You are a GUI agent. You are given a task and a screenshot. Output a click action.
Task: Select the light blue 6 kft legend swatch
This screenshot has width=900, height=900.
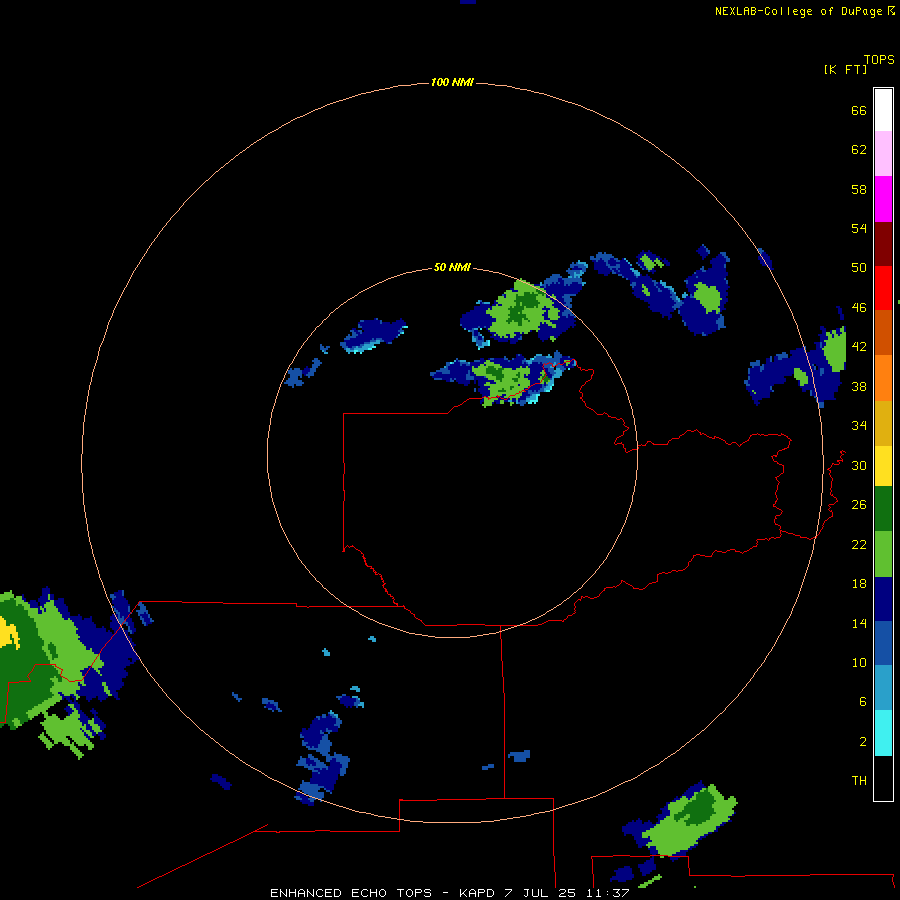tap(883, 688)
